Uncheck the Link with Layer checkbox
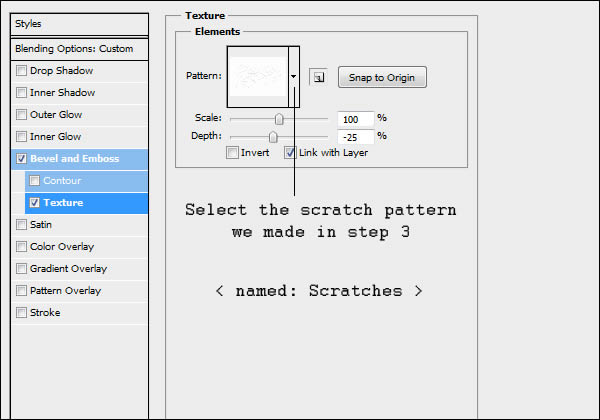Screen dimensions: 600x420 point(290,153)
